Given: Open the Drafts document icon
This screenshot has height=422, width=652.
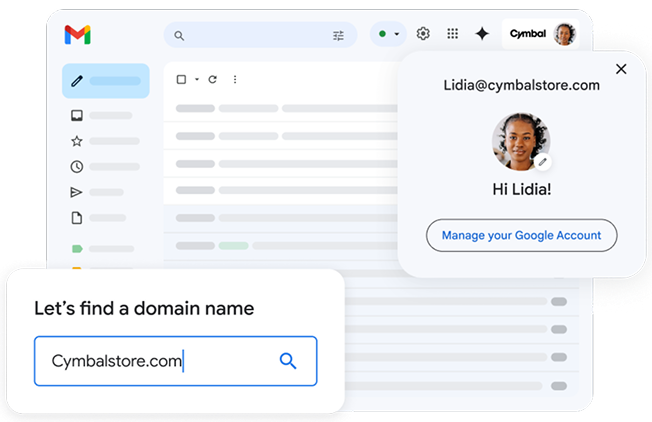Looking at the screenshot, I should coord(77,218).
